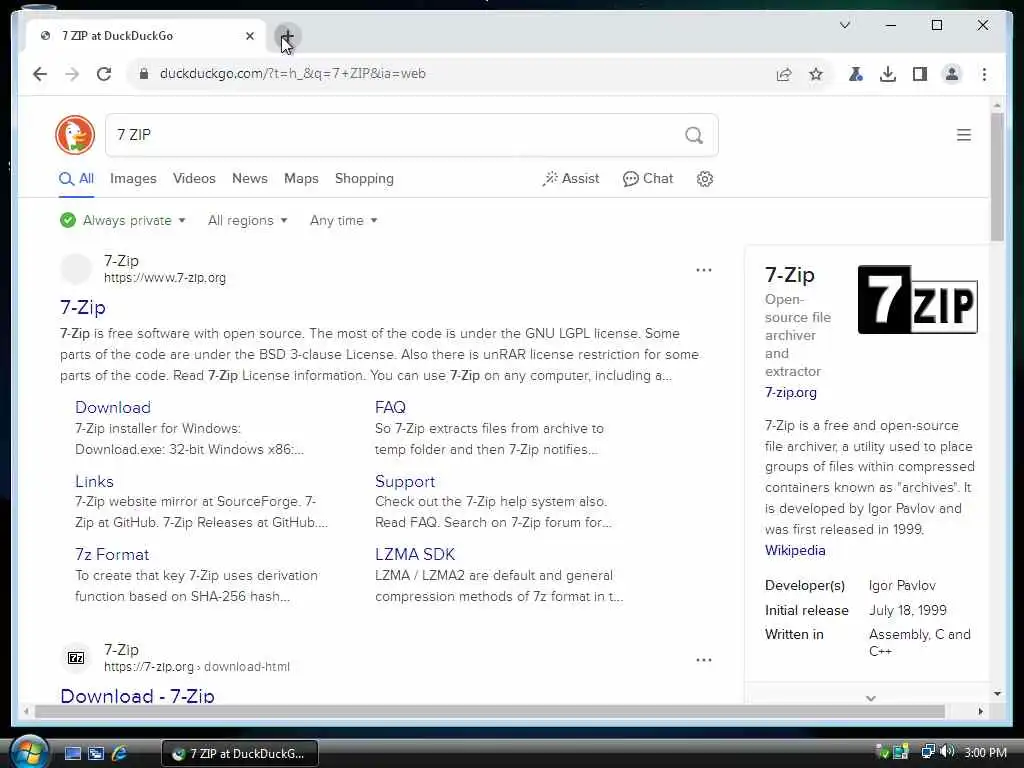Viewport: 1024px width, 768px height.
Task: Open the profile avatar menu
Action: pyautogui.click(x=952, y=74)
